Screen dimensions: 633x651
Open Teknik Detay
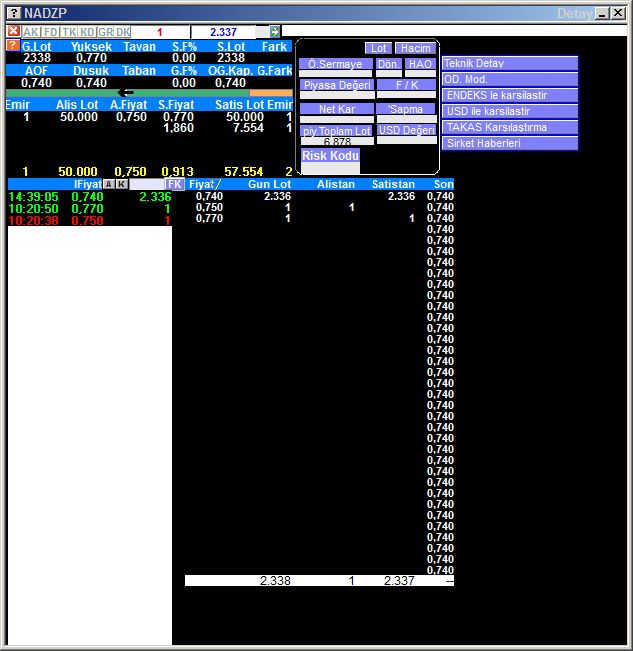pyautogui.click(x=510, y=63)
